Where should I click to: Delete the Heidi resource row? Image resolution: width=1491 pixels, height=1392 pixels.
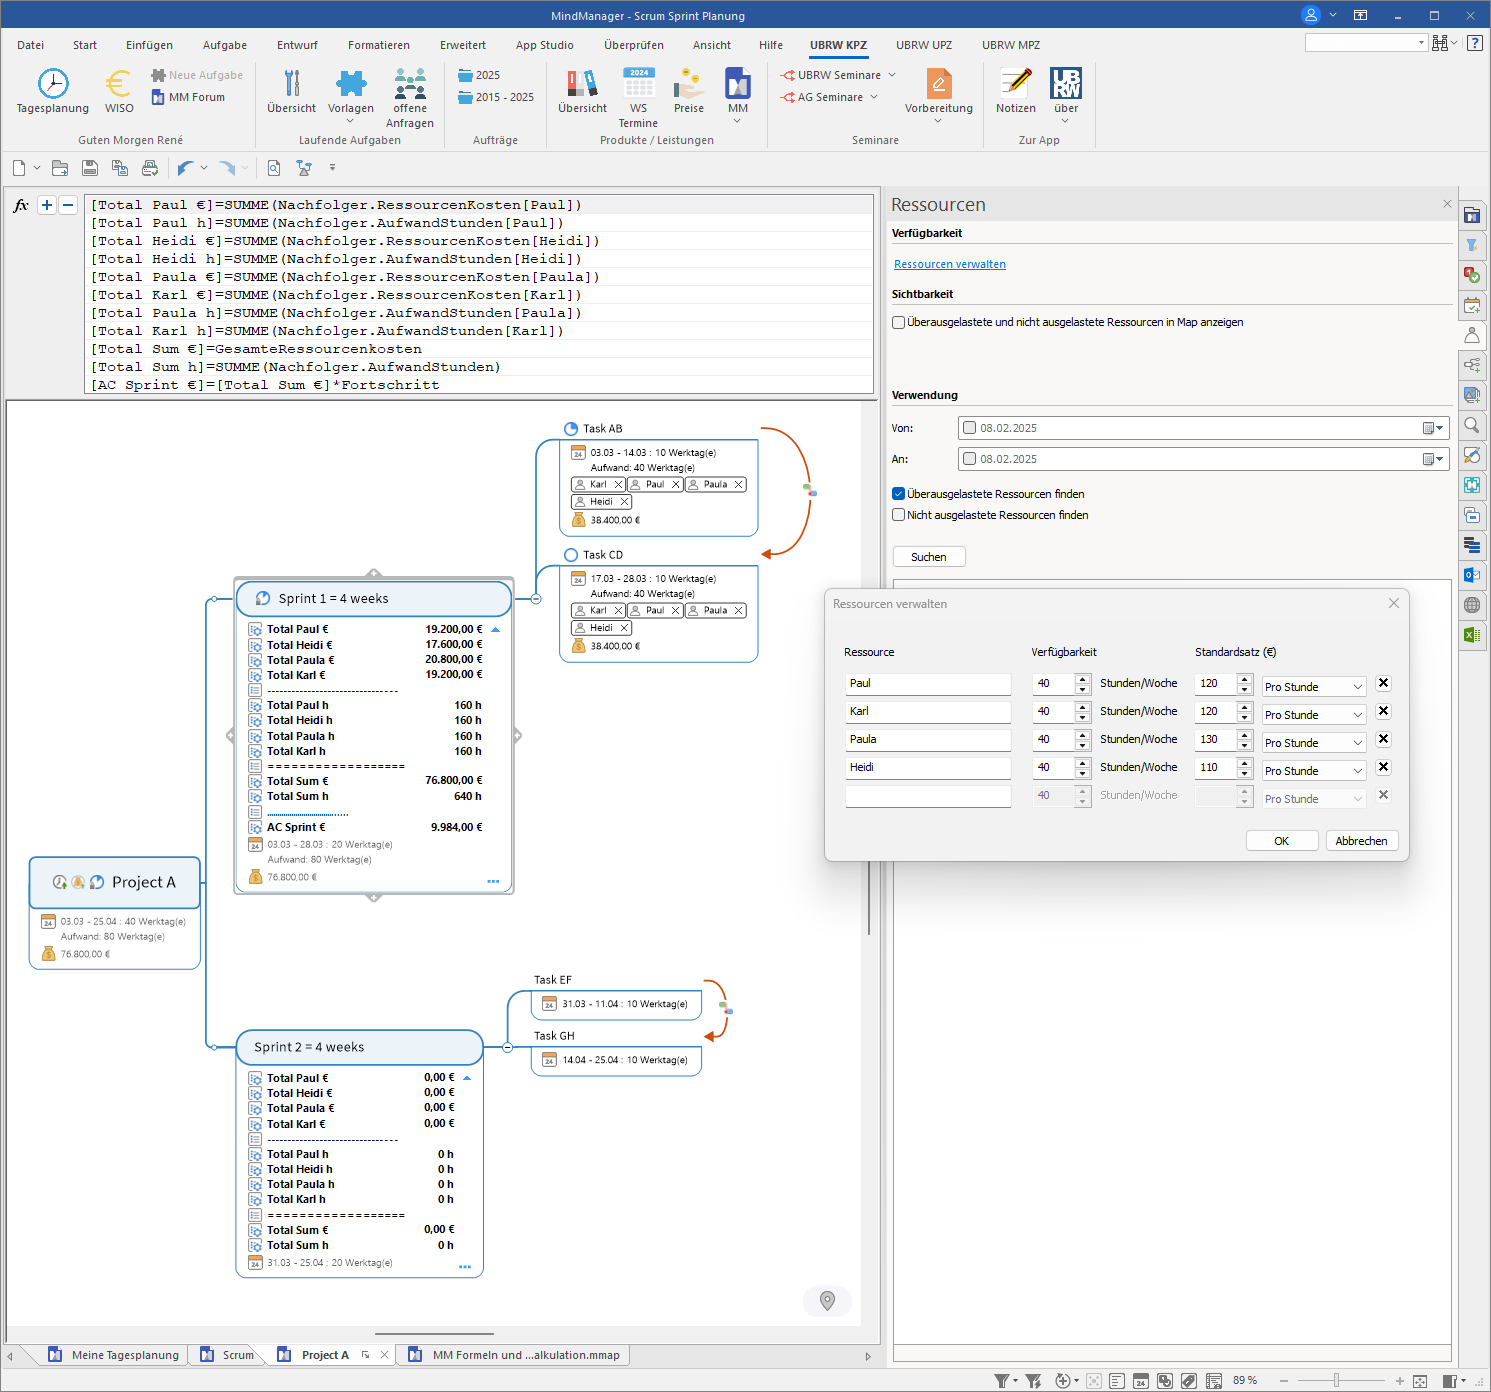(1383, 767)
